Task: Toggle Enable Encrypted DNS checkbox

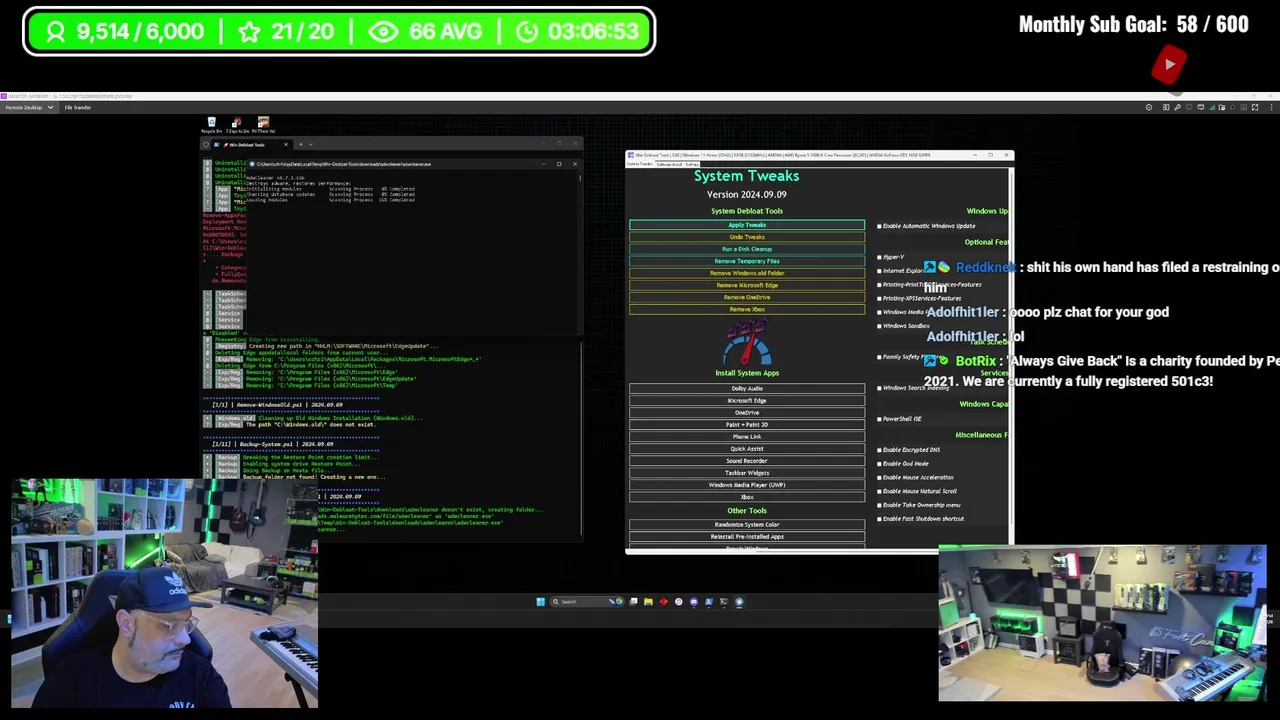Action: pos(880,450)
